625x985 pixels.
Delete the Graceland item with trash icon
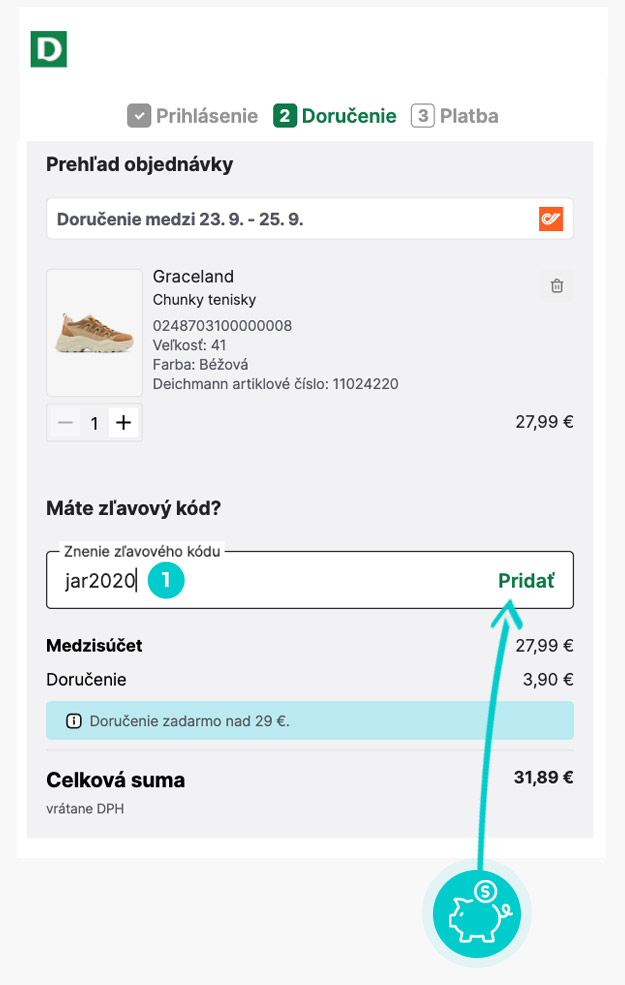[x=557, y=286]
